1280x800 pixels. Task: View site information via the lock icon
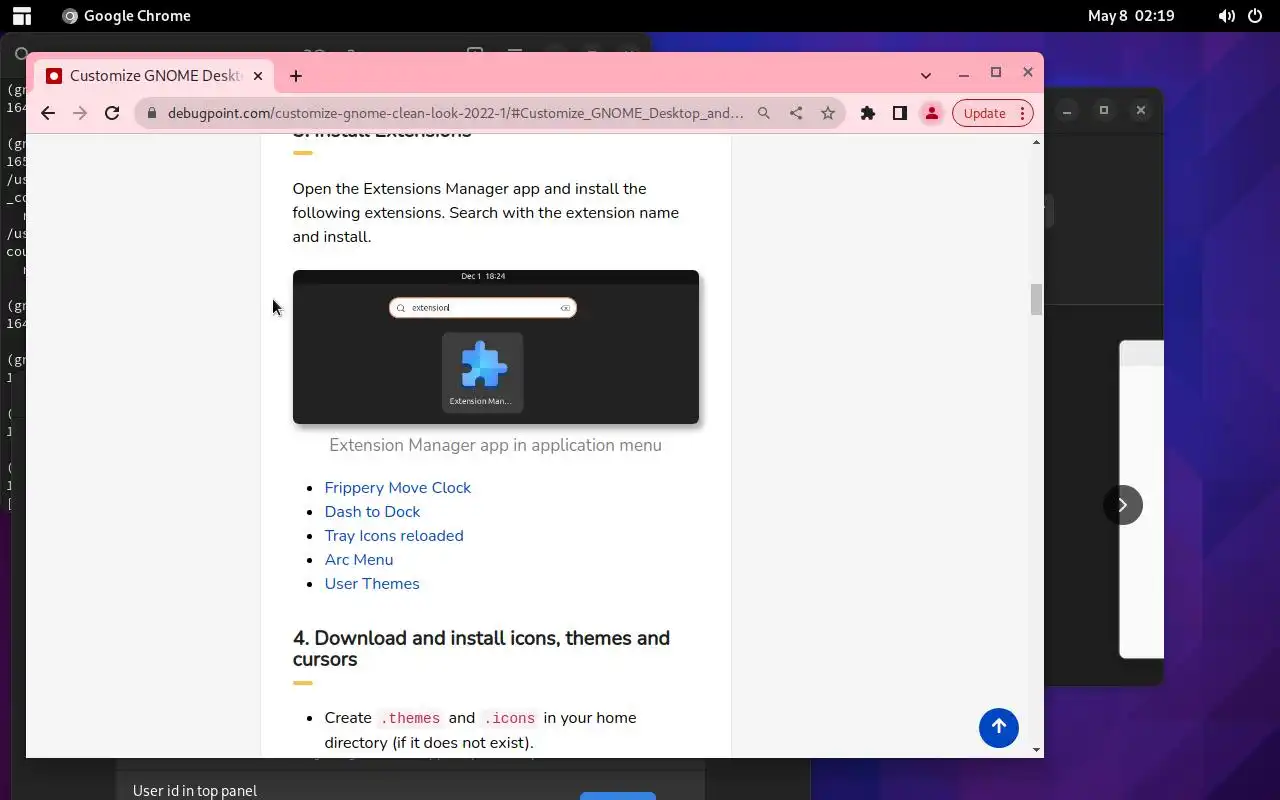pos(152,113)
